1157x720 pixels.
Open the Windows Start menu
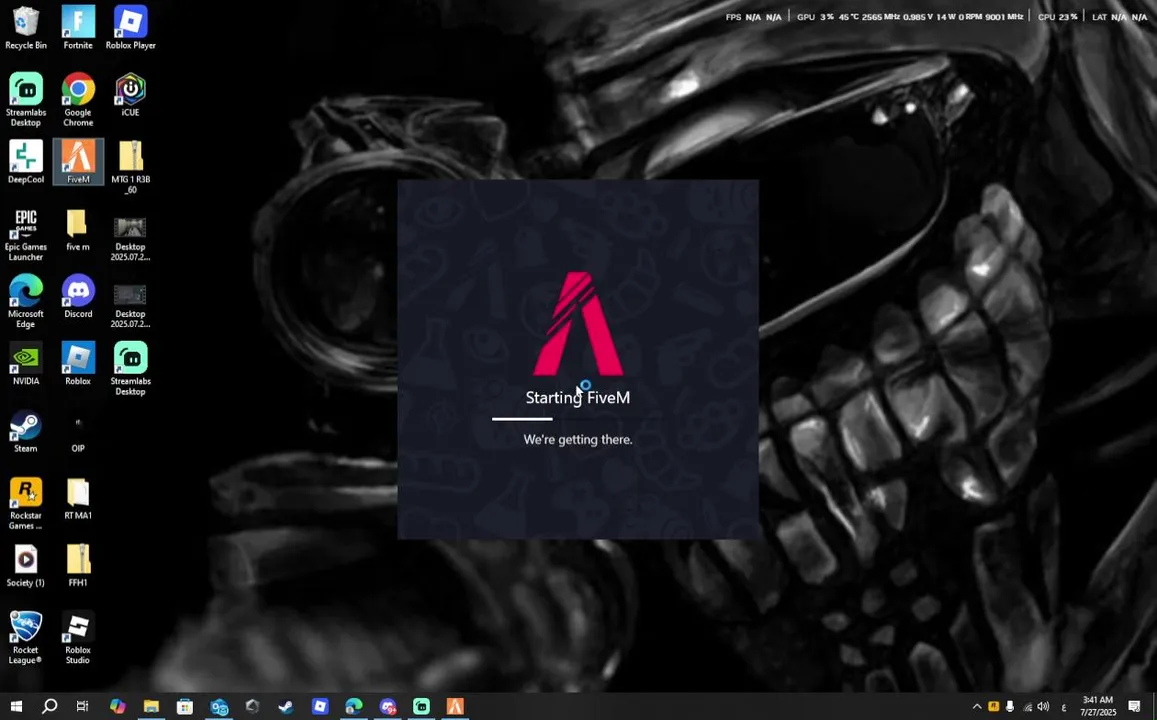[x=15, y=706]
